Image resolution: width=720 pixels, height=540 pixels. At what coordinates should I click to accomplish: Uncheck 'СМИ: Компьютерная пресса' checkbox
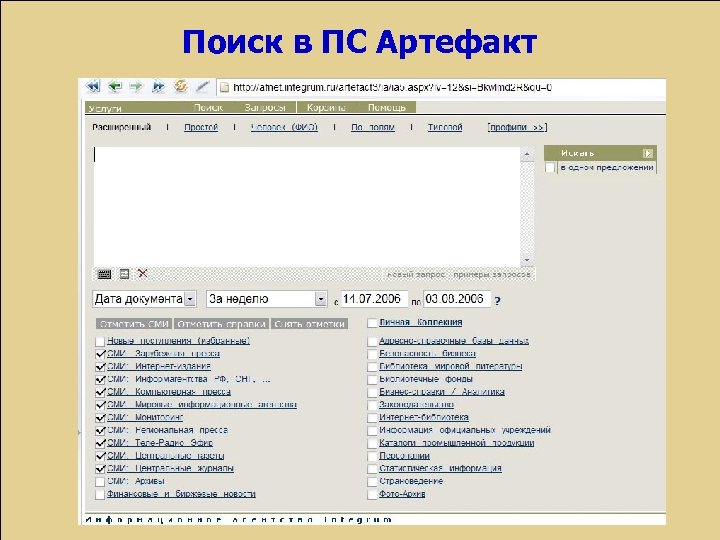pyautogui.click(x=100, y=393)
